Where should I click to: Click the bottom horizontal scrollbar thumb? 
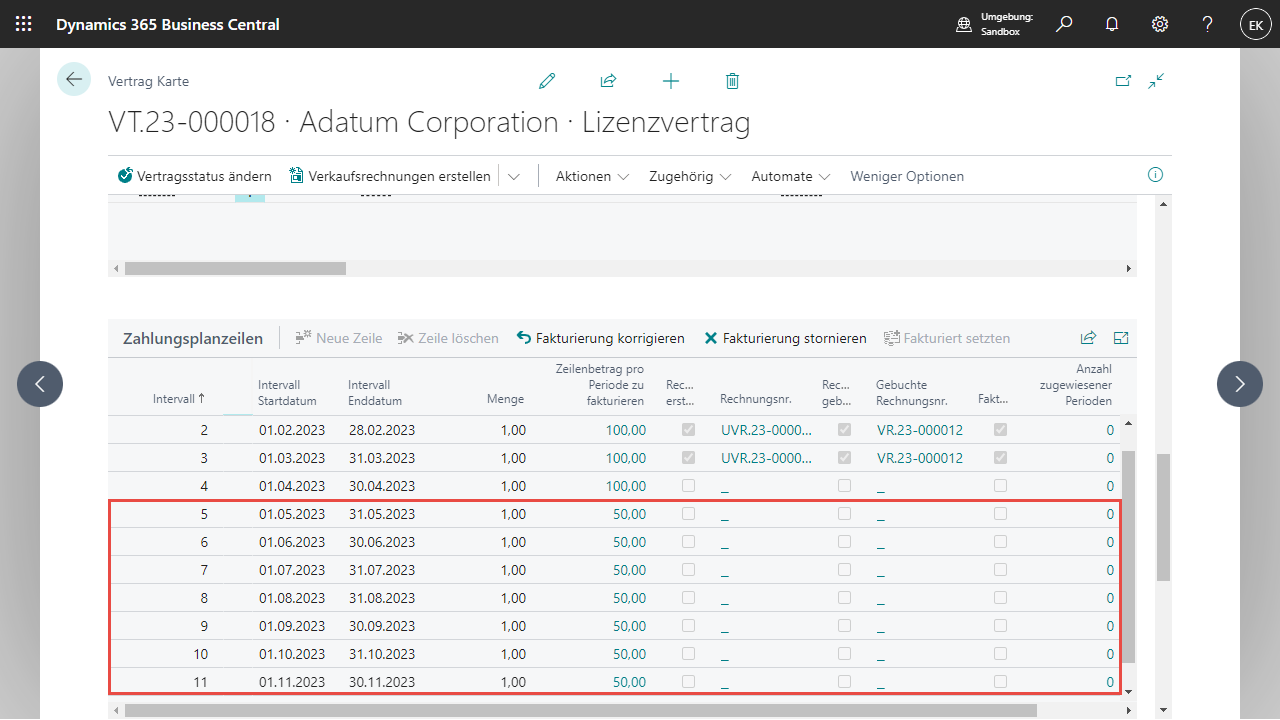[580, 710]
